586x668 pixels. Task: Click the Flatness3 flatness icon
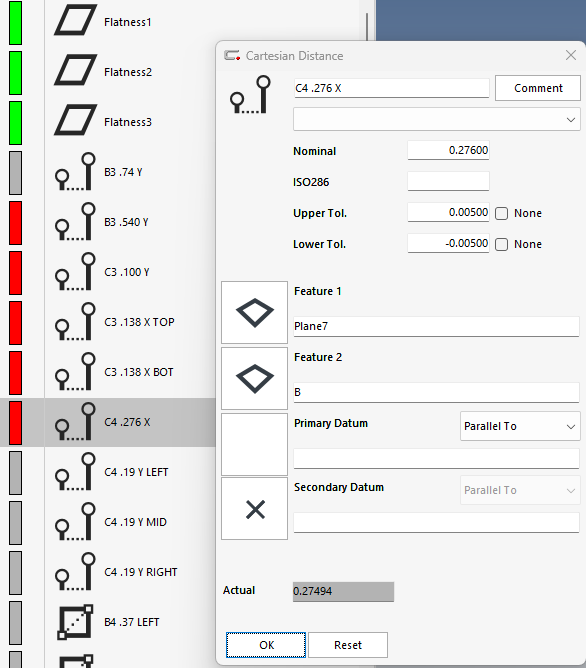click(75, 120)
